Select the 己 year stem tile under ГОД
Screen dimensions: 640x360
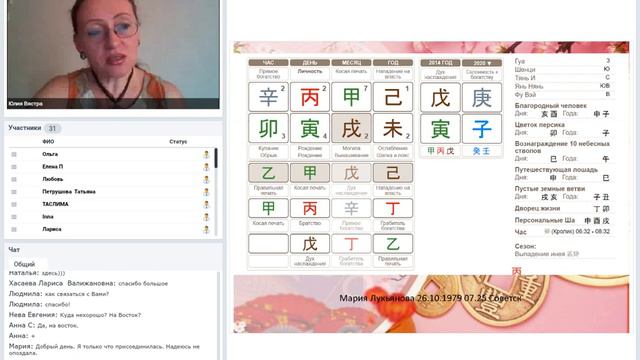click(393, 97)
